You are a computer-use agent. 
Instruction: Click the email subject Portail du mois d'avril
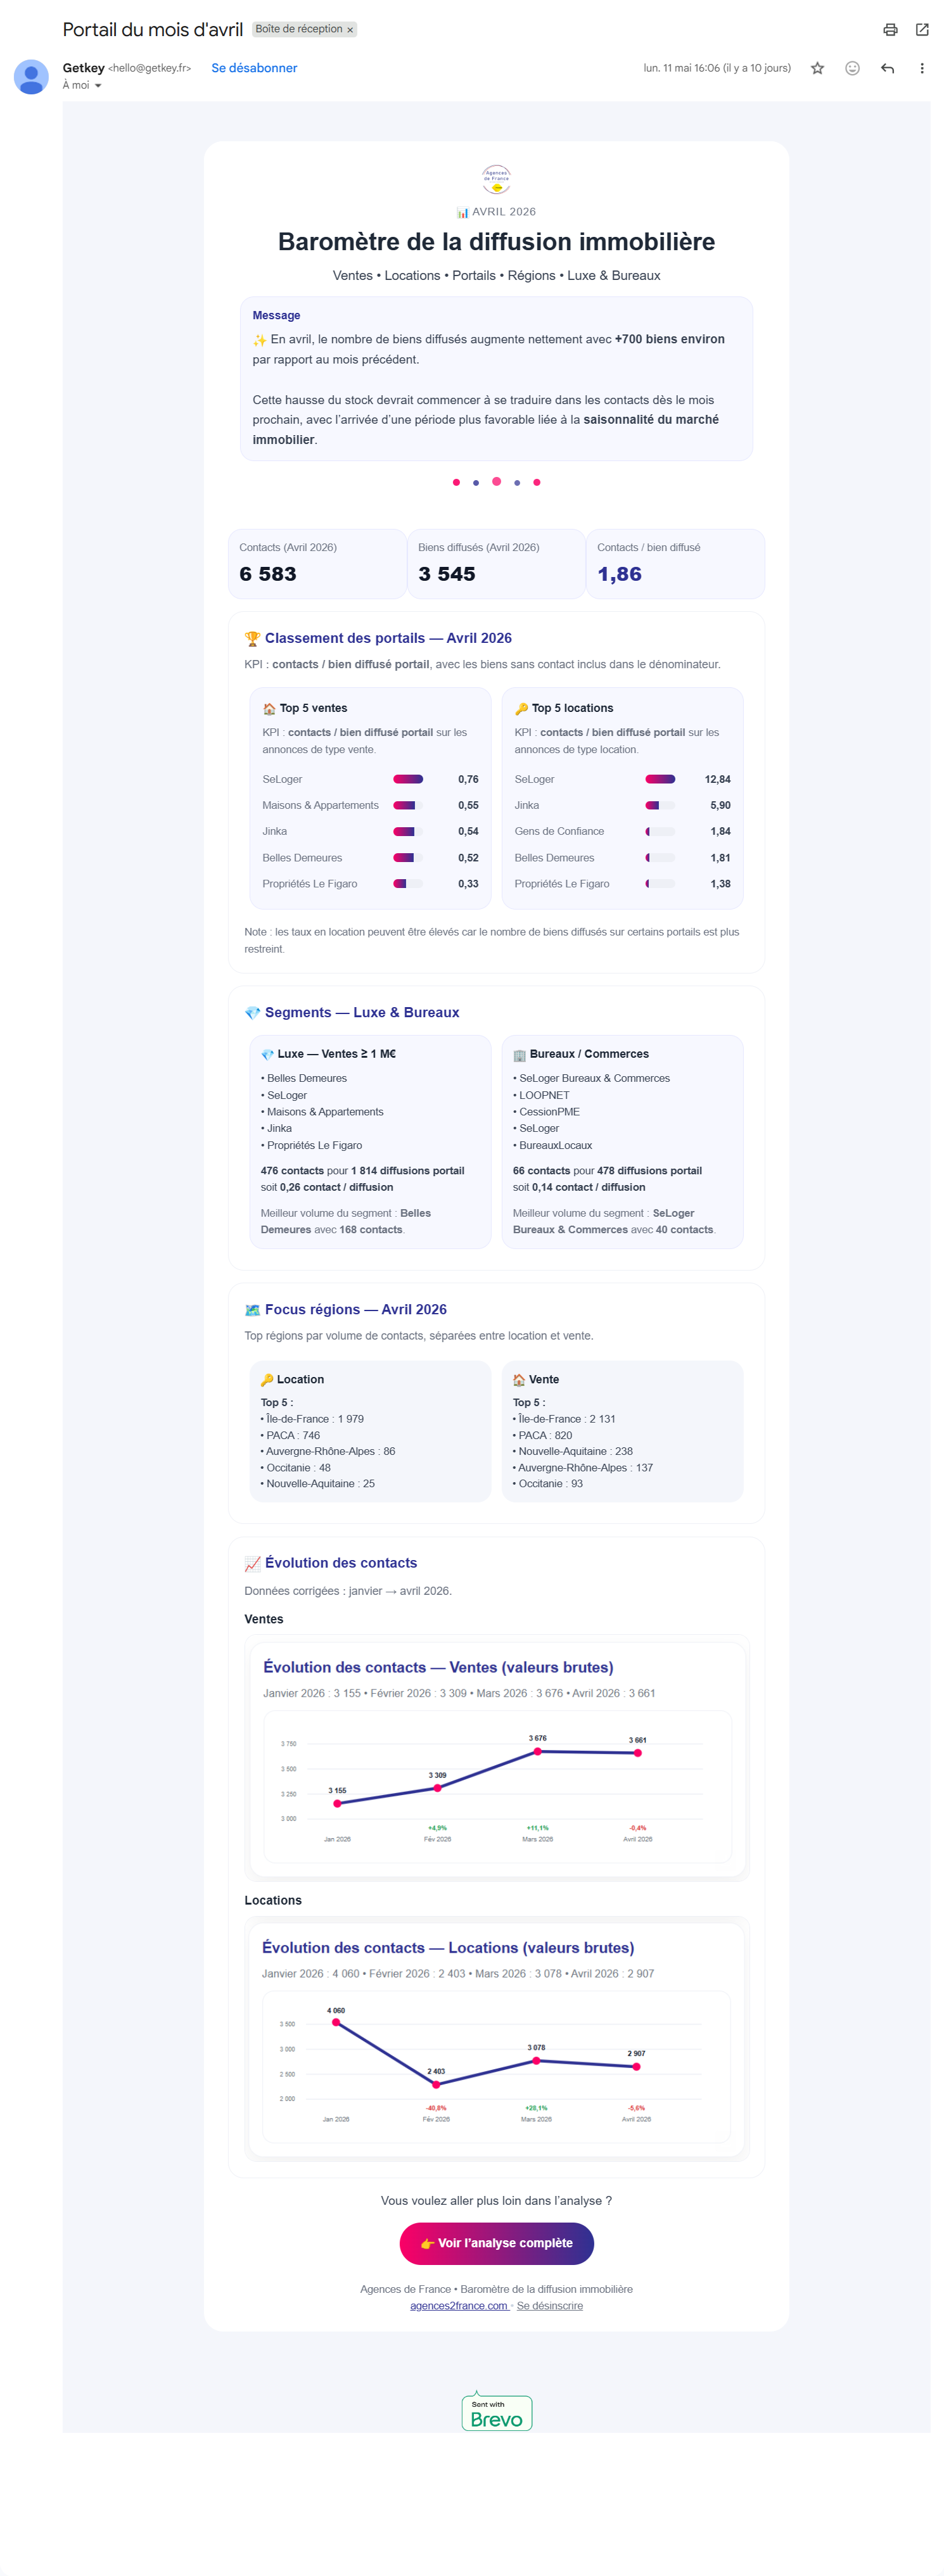[x=153, y=30]
